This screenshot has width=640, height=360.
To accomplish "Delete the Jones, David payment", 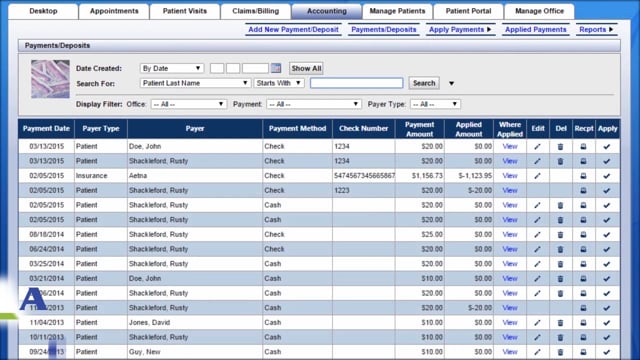I will point(560,323).
